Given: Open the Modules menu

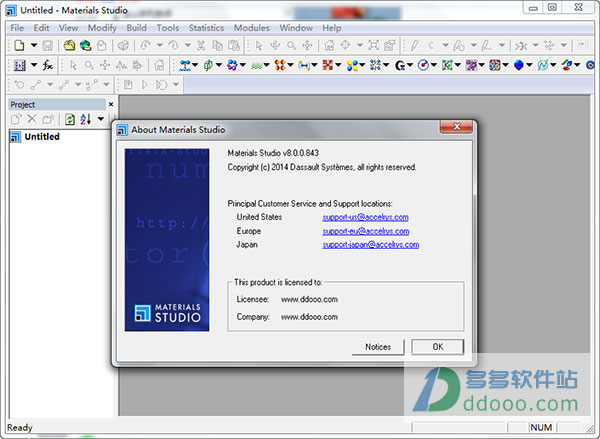Looking at the screenshot, I should tap(251, 28).
